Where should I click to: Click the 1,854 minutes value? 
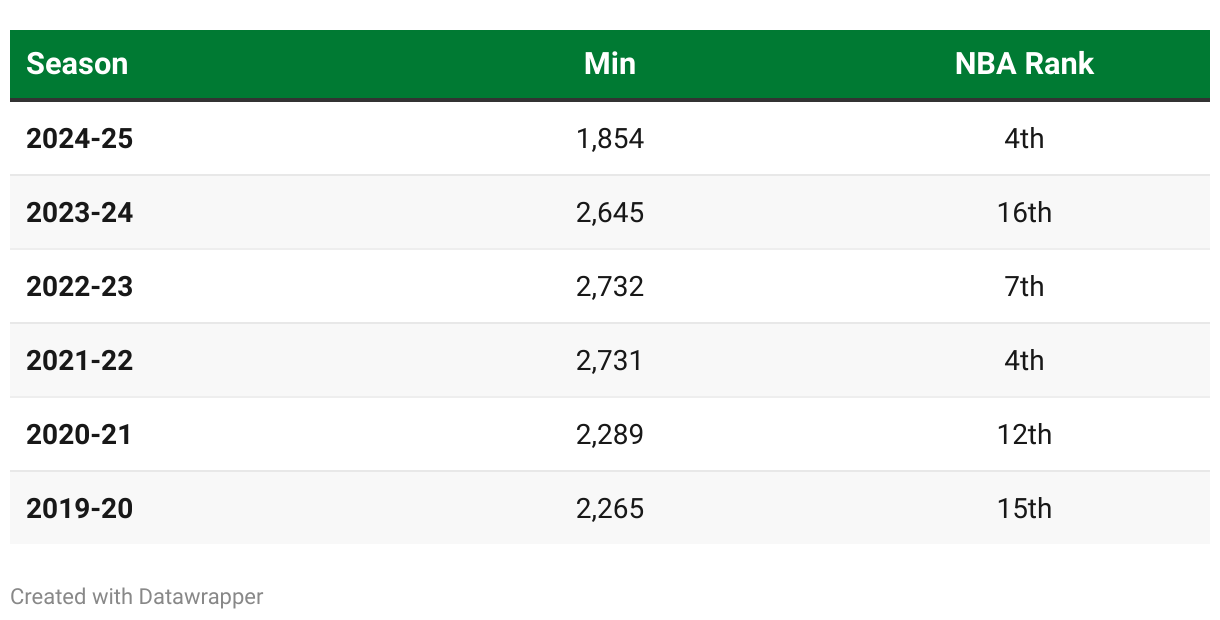pyautogui.click(x=610, y=139)
